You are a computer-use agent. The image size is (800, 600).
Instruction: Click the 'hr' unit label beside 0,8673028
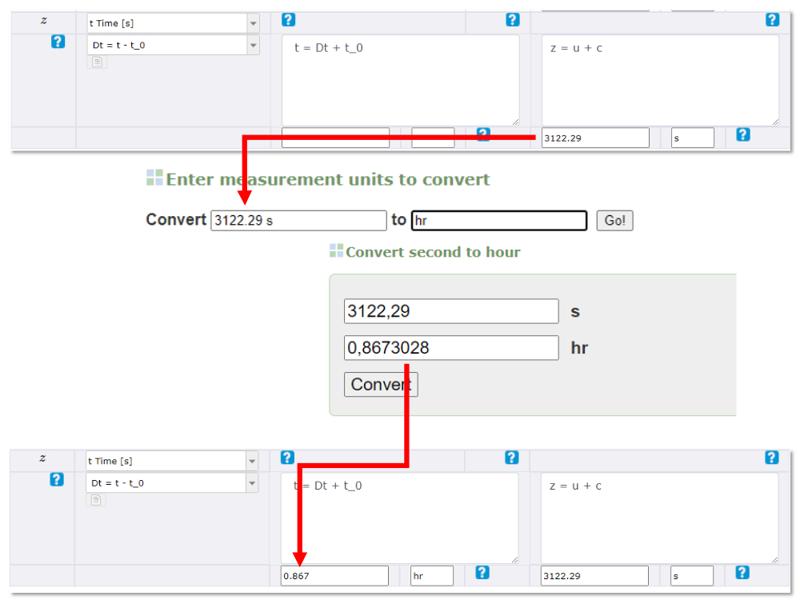(579, 348)
